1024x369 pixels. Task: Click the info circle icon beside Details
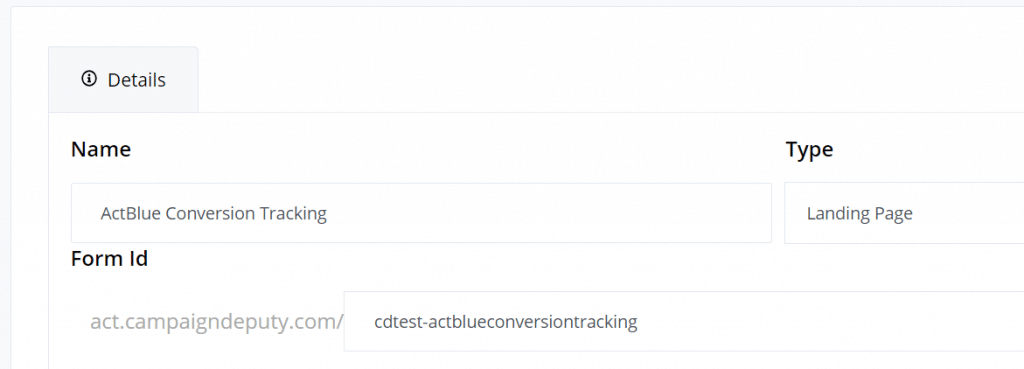(x=89, y=79)
